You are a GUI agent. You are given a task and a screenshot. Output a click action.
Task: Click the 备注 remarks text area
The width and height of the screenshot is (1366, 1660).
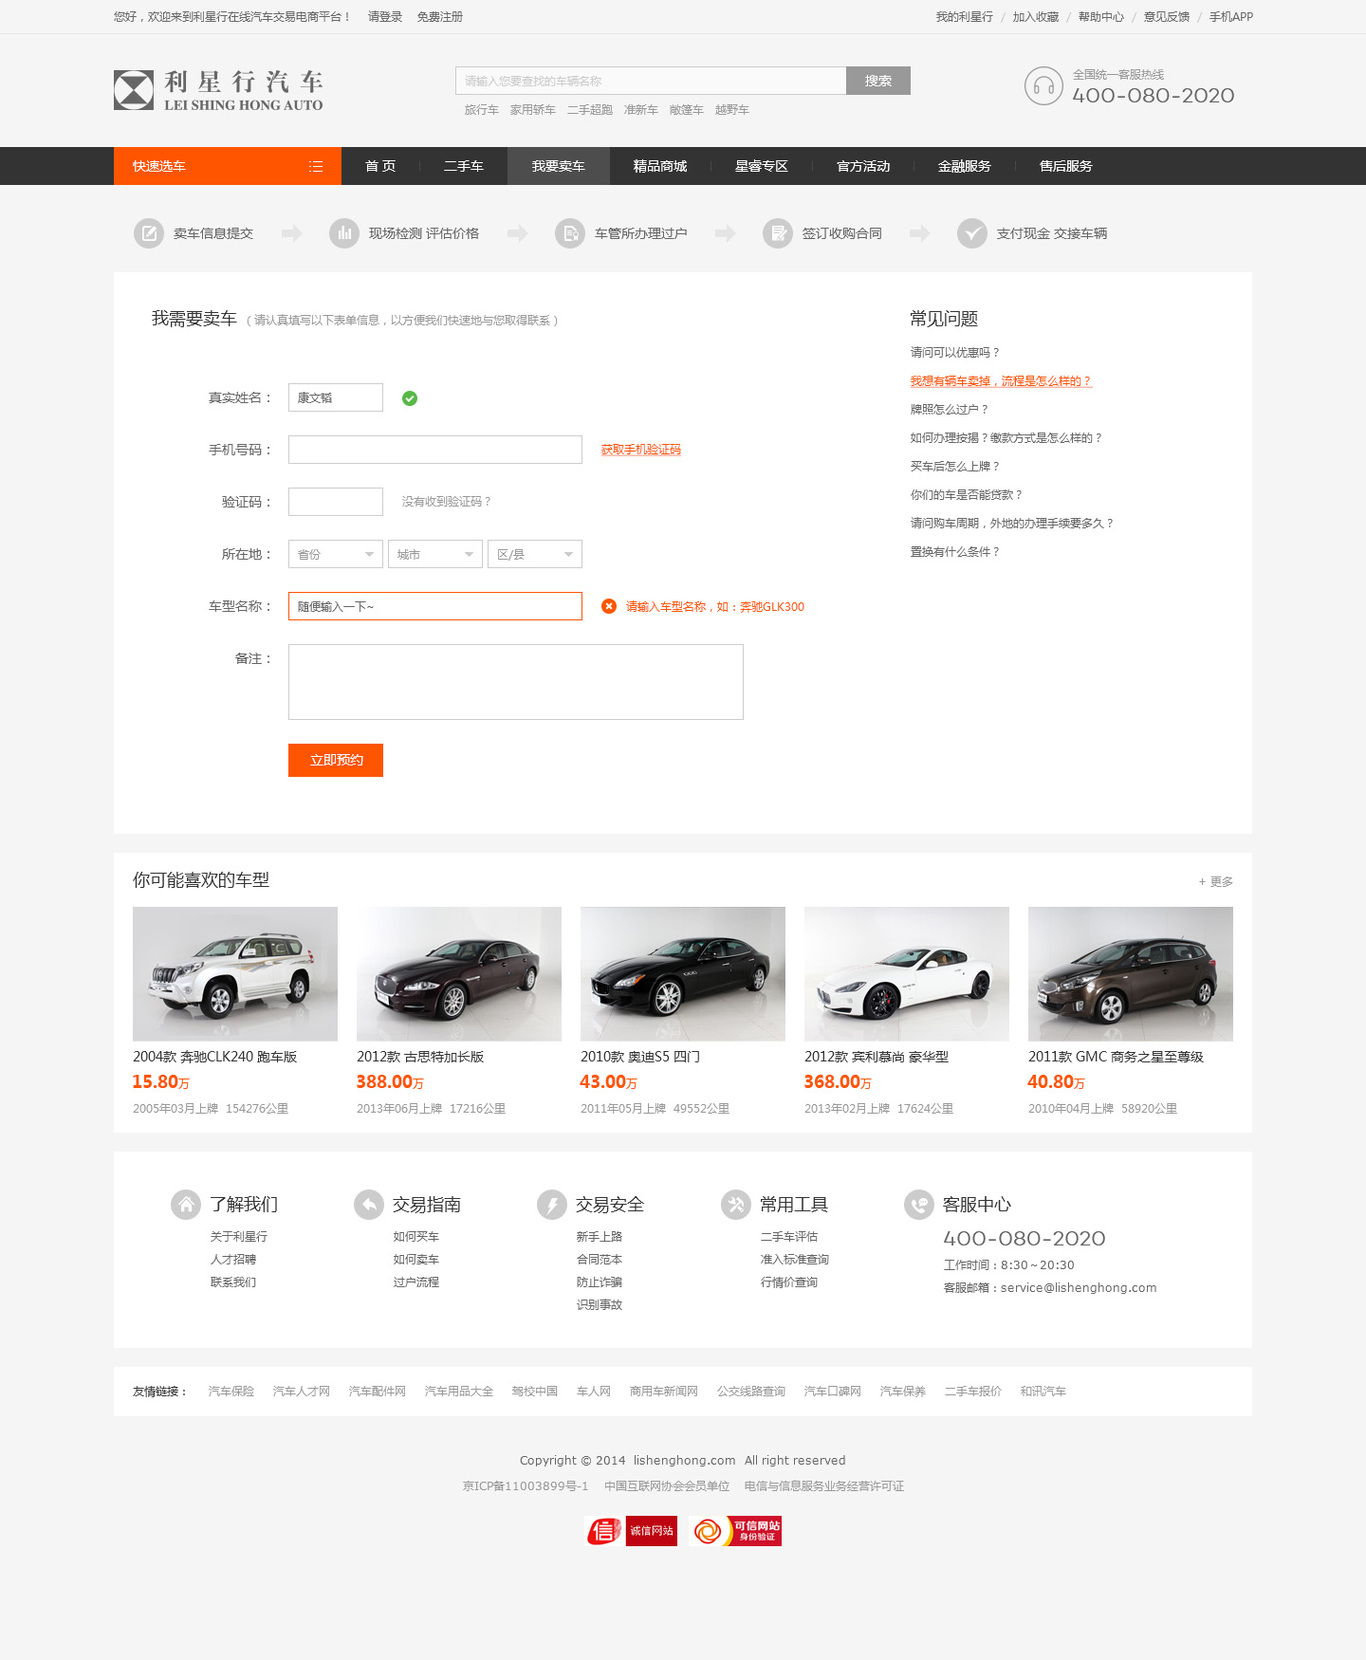pyautogui.click(x=516, y=682)
